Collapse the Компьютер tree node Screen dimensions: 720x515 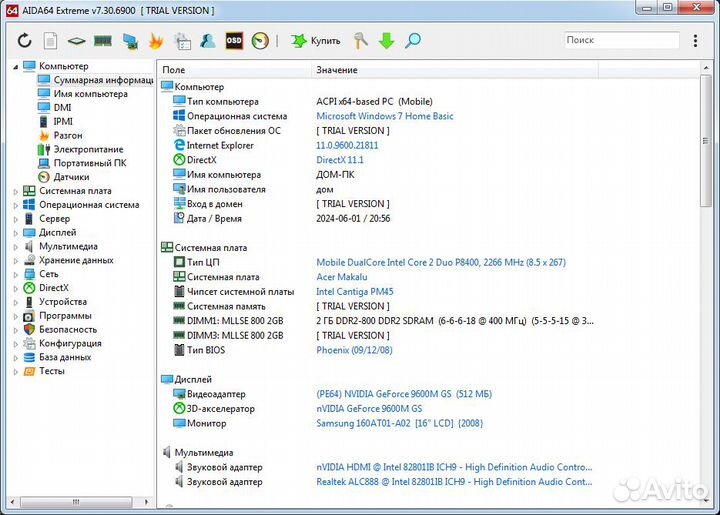(x=15, y=67)
